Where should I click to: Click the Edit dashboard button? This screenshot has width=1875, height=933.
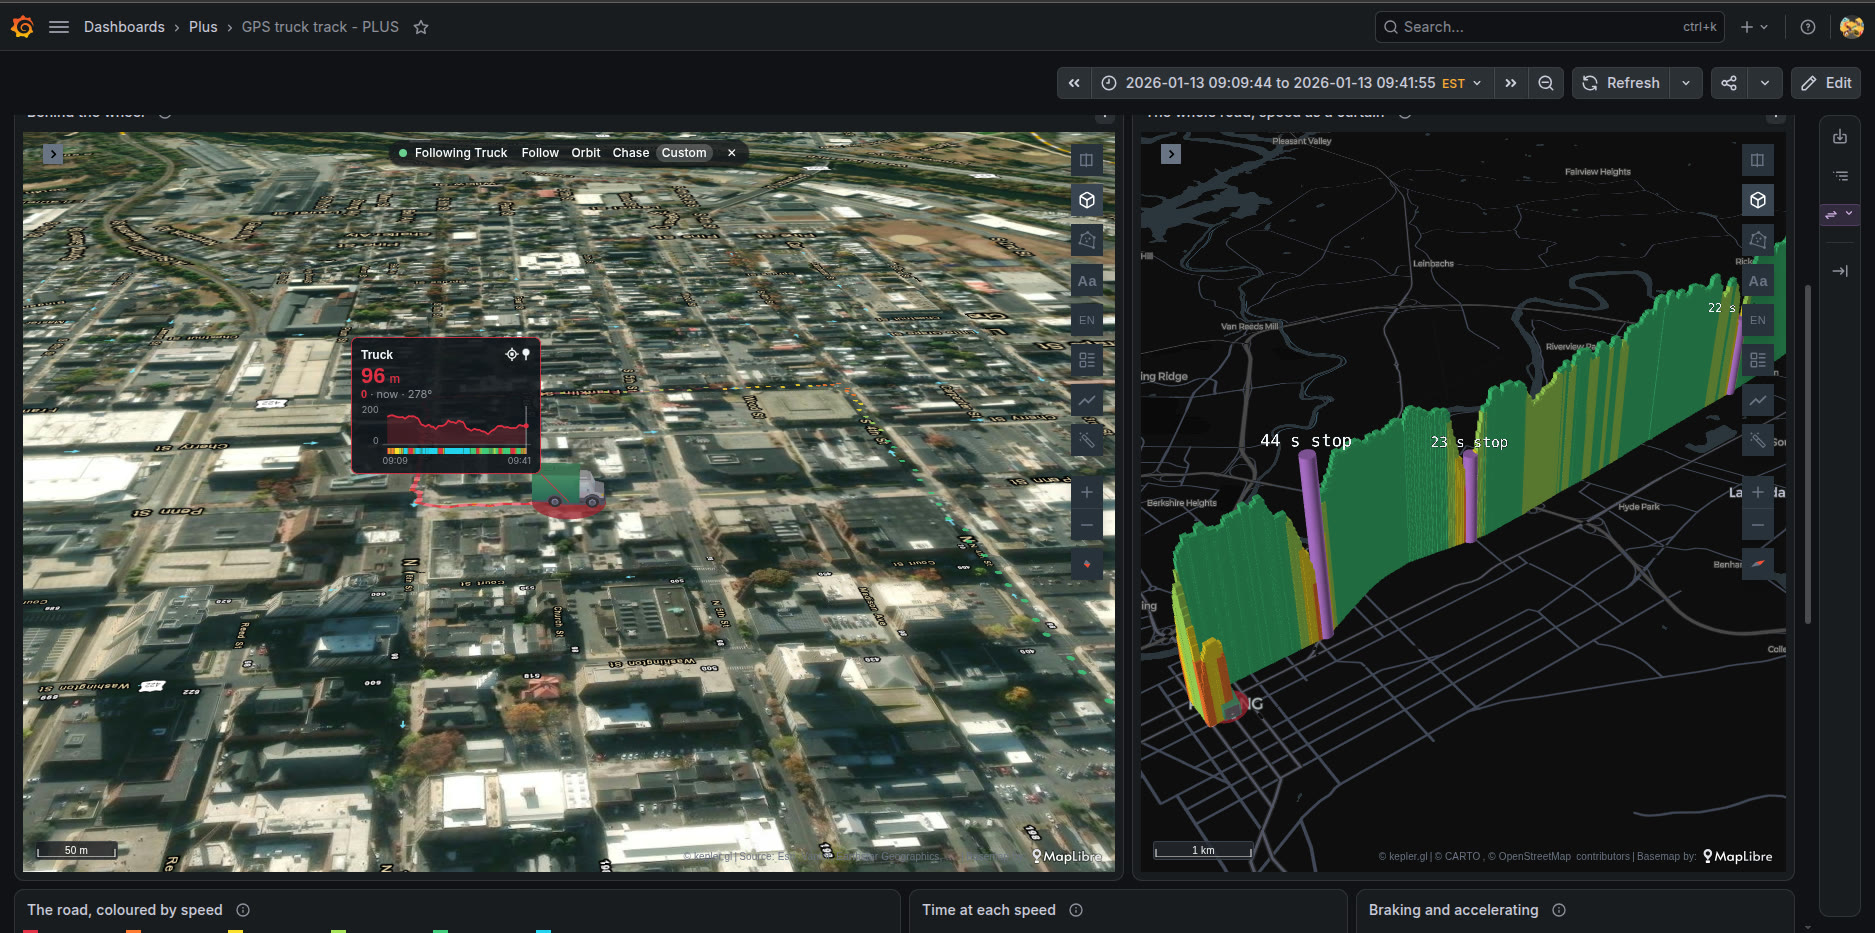[1826, 83]
